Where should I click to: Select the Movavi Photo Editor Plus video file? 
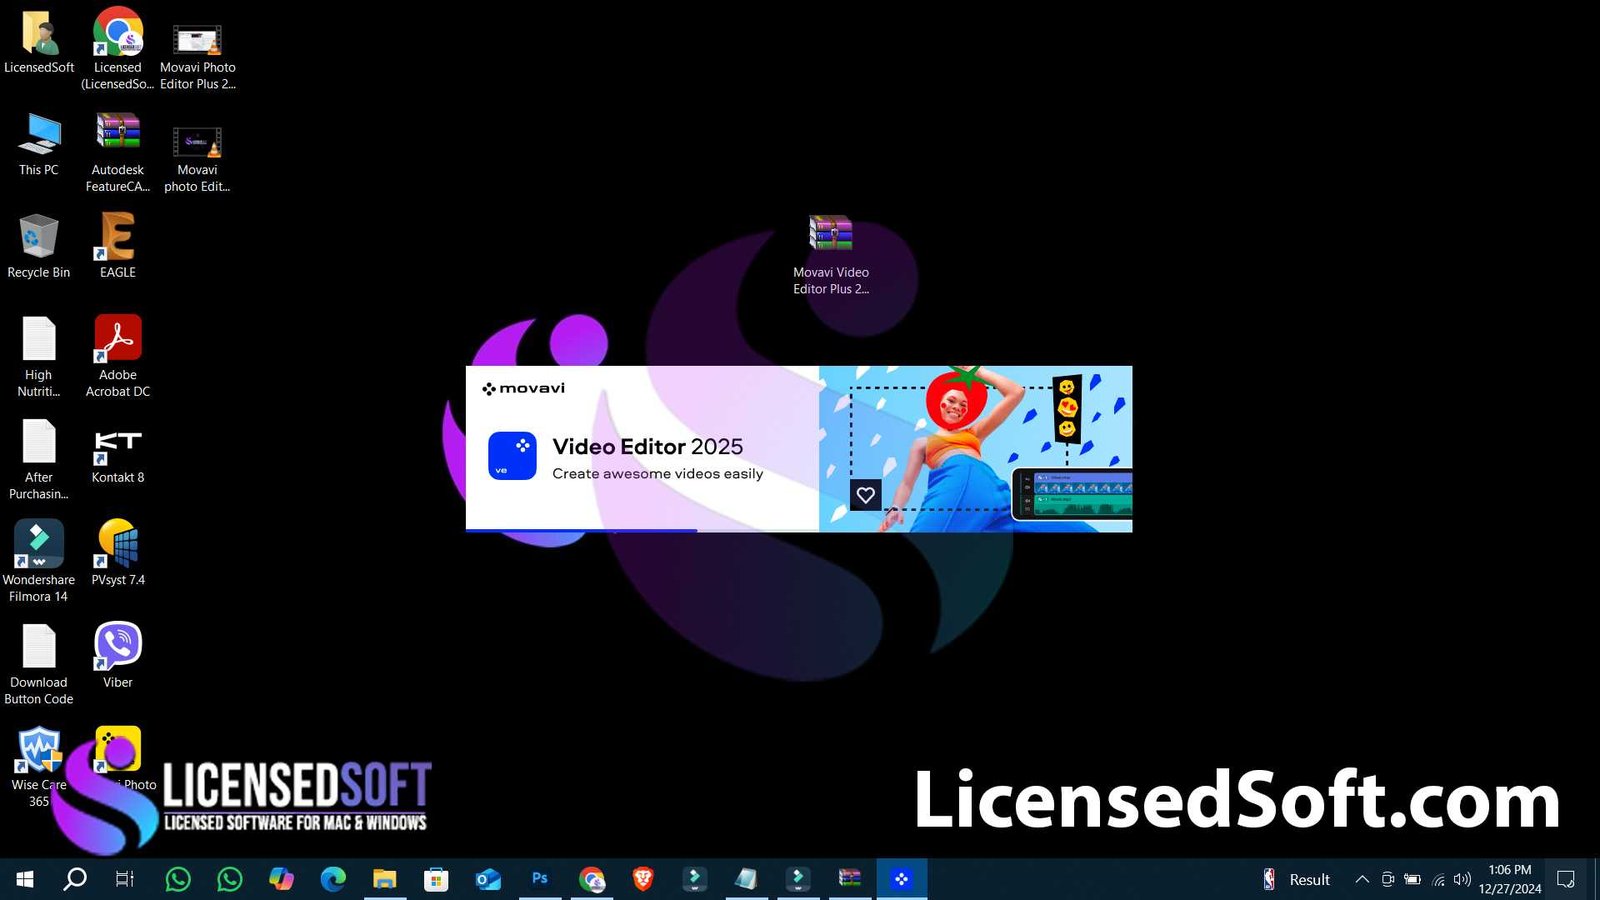197,55
